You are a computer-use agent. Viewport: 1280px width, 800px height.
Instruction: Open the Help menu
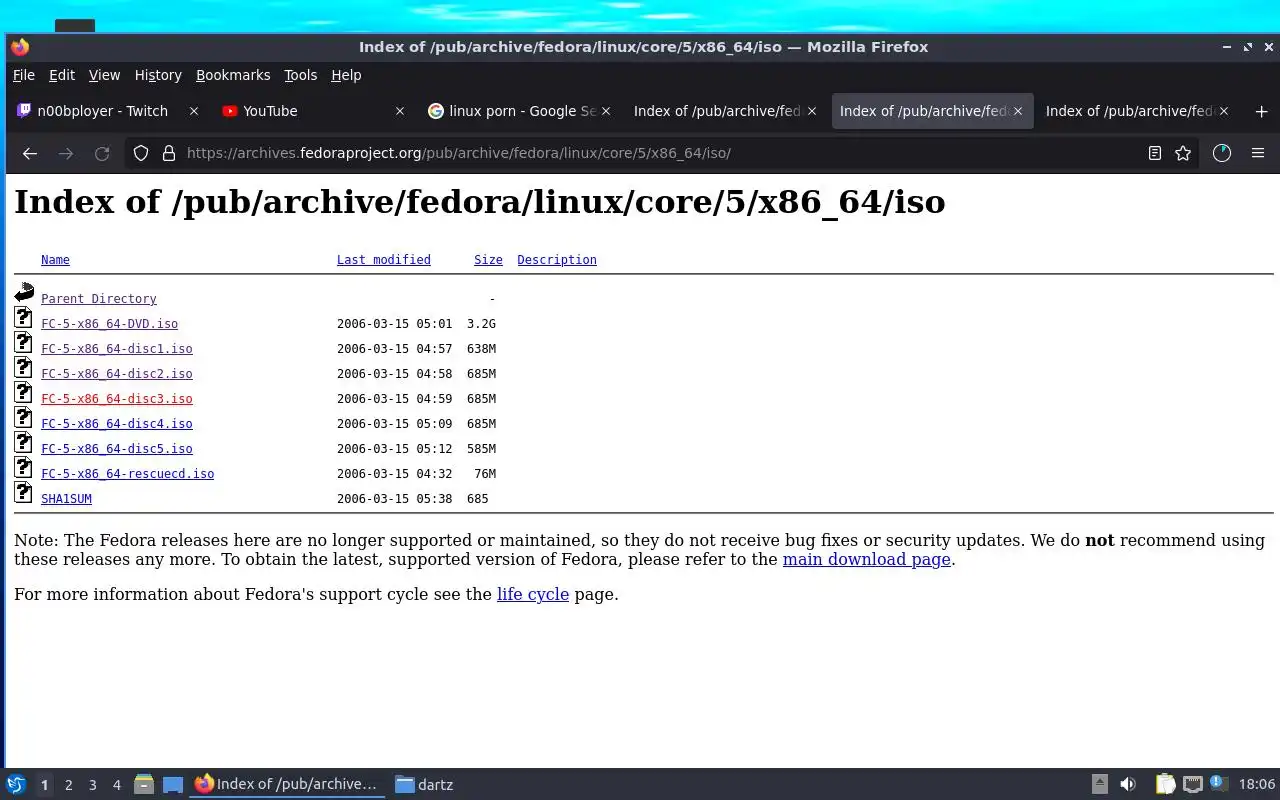(346, 75)
